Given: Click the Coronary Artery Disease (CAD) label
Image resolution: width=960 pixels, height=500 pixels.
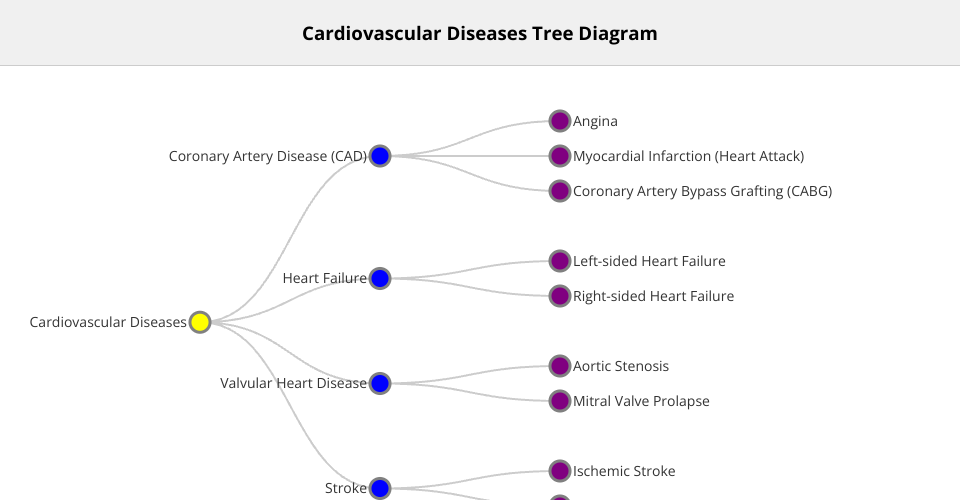Looking at the screenshot, I should (x=267, y=156).
